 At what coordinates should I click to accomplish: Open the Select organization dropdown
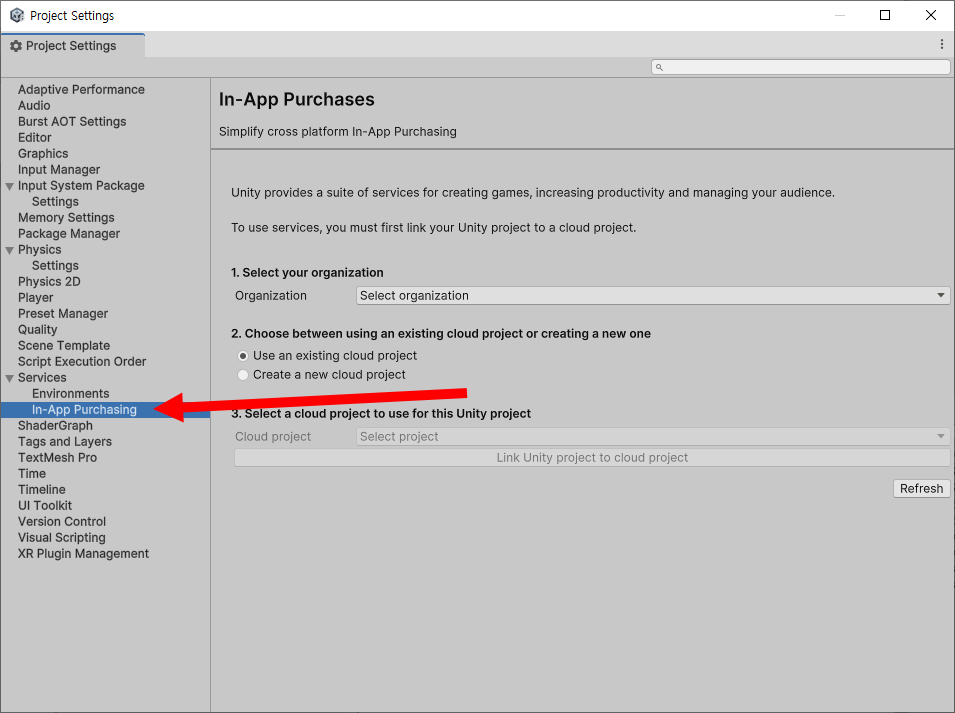pyautogui.click(x=652, y=295)
